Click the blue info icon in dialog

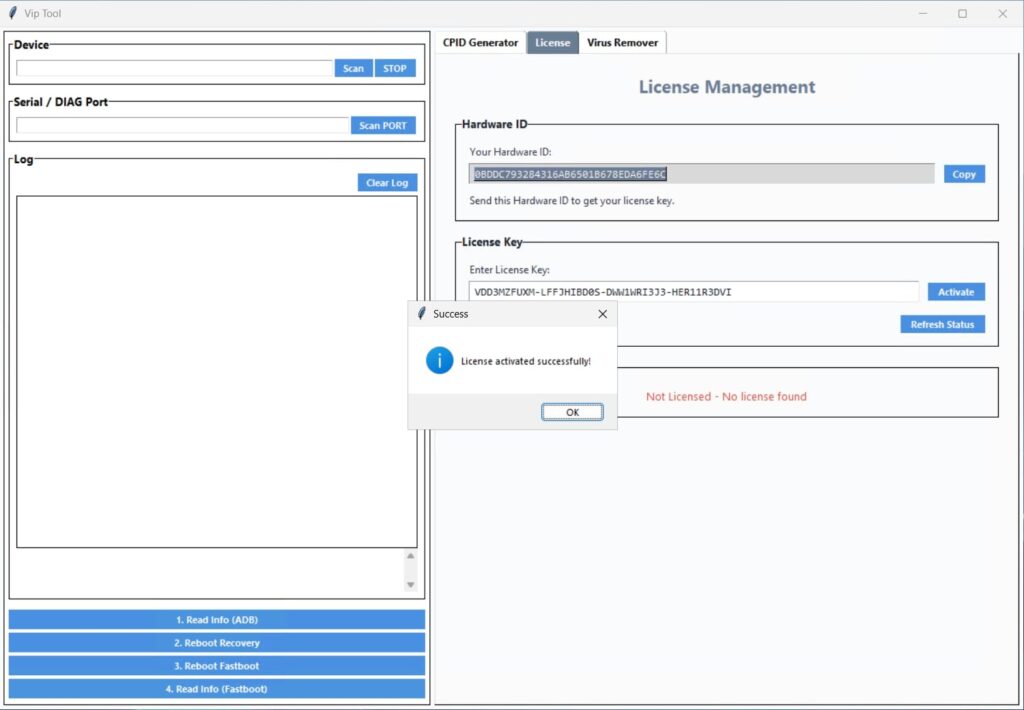(439, 361)
